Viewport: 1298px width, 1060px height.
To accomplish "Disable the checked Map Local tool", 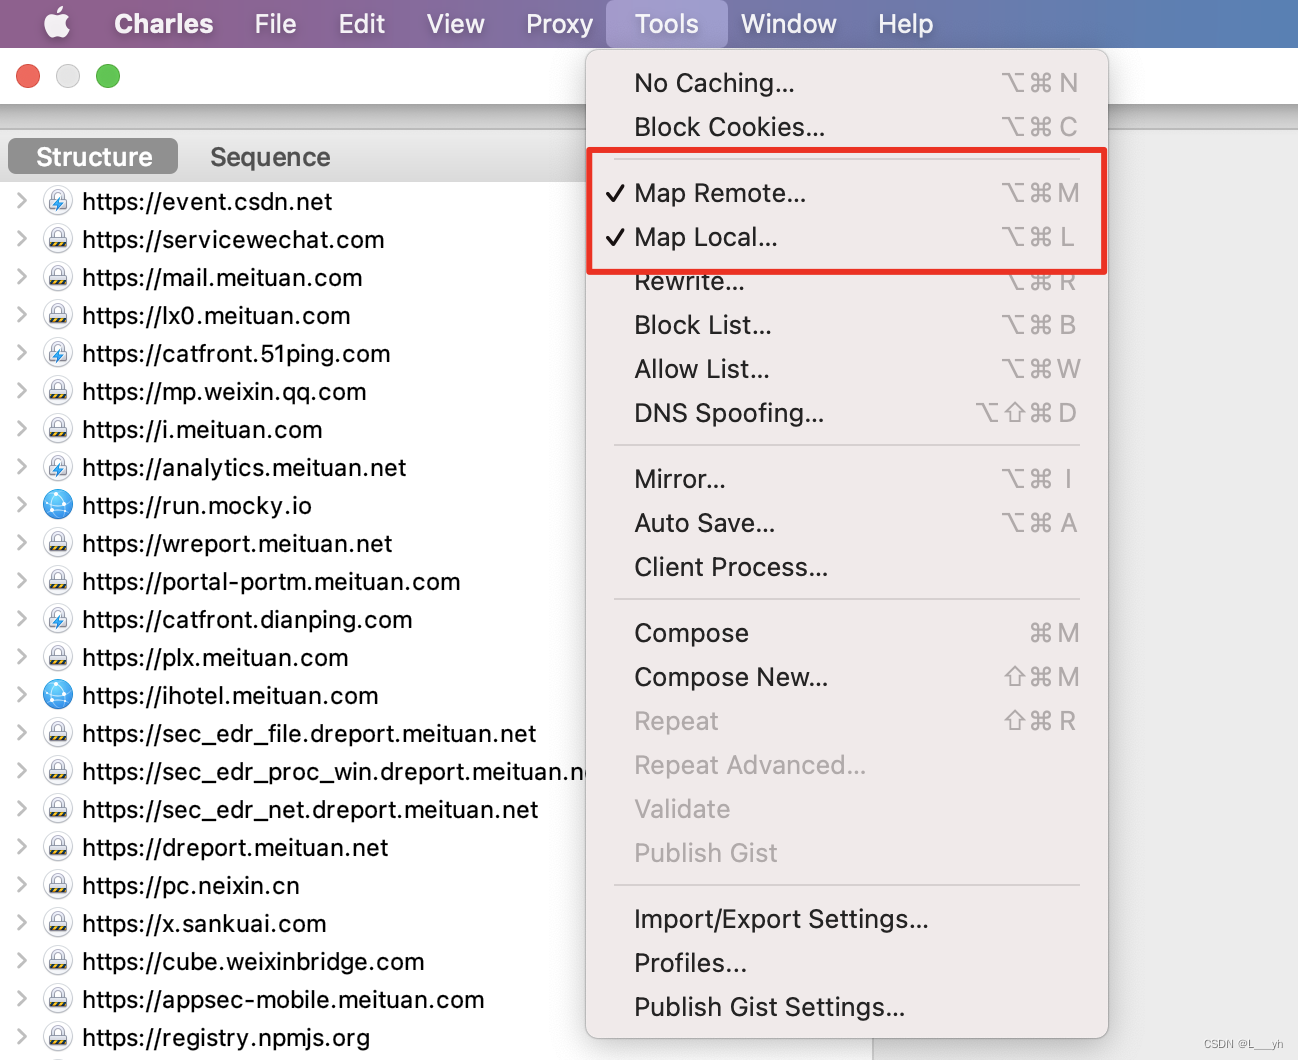I will coord(846,237).
